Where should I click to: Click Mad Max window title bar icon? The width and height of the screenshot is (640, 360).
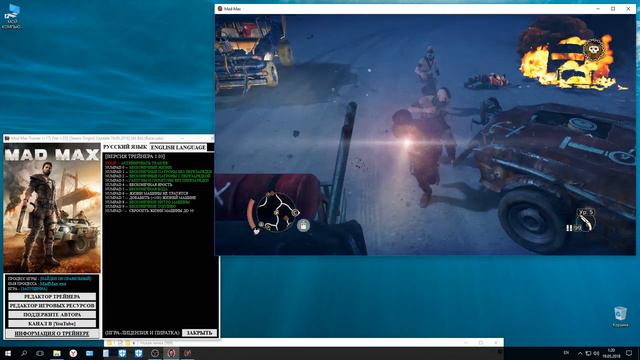coord(220,9)
